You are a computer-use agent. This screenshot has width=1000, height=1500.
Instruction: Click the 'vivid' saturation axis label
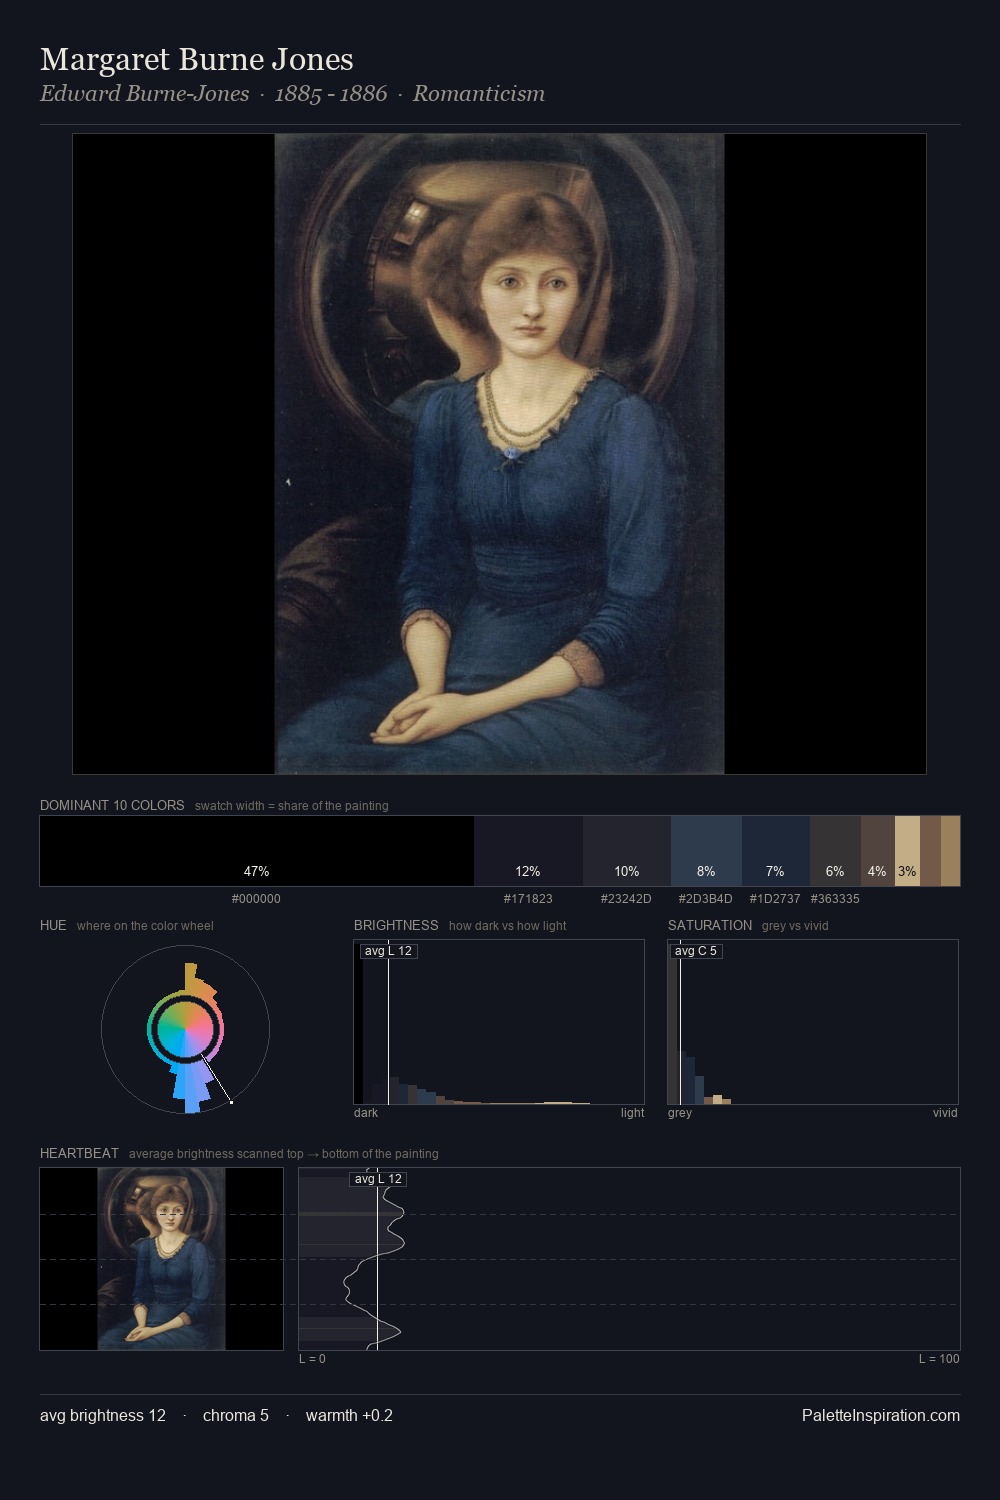[945, 1113]
